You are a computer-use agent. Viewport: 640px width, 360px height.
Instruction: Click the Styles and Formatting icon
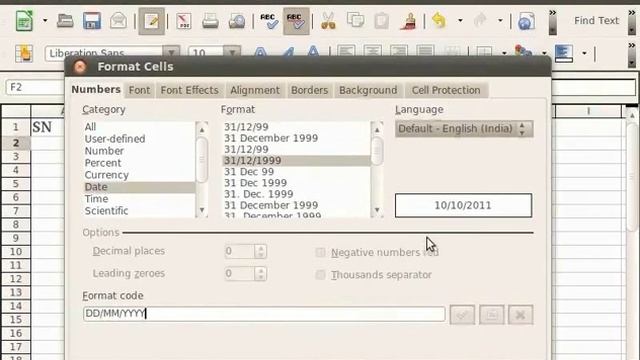(x=24, y=53)
